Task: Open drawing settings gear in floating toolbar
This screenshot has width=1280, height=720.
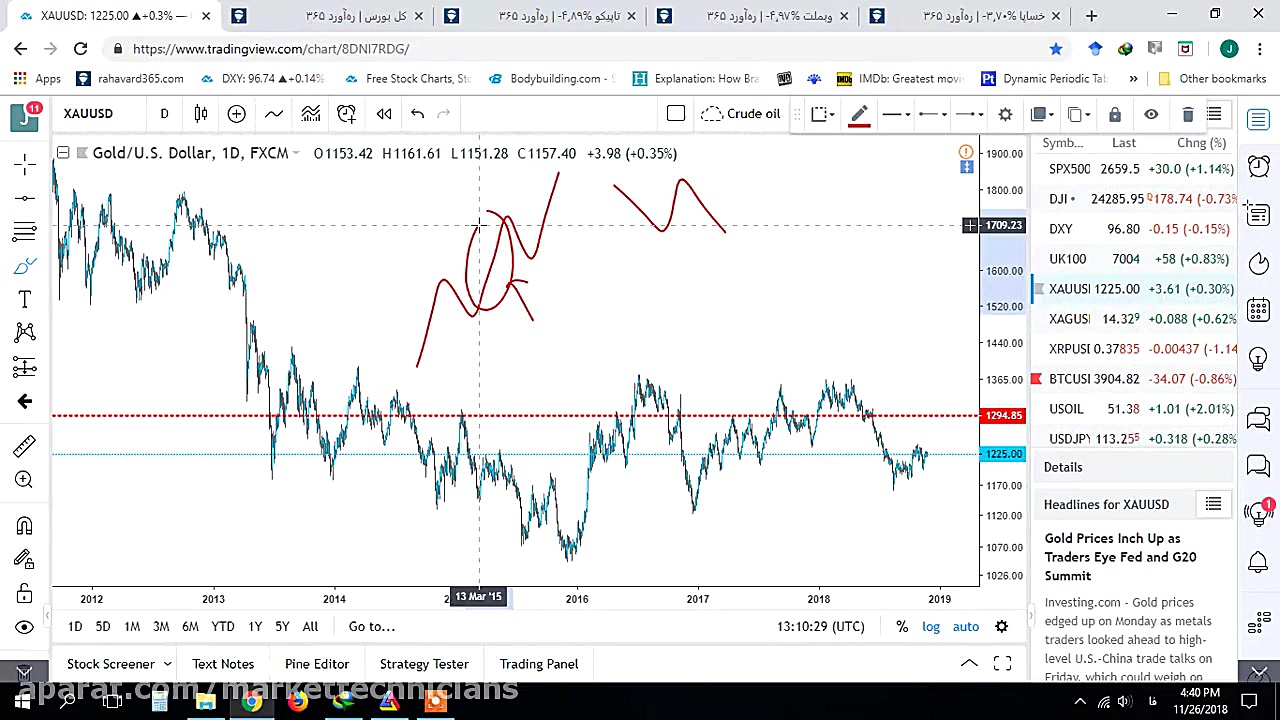Action: (1005, 114)
